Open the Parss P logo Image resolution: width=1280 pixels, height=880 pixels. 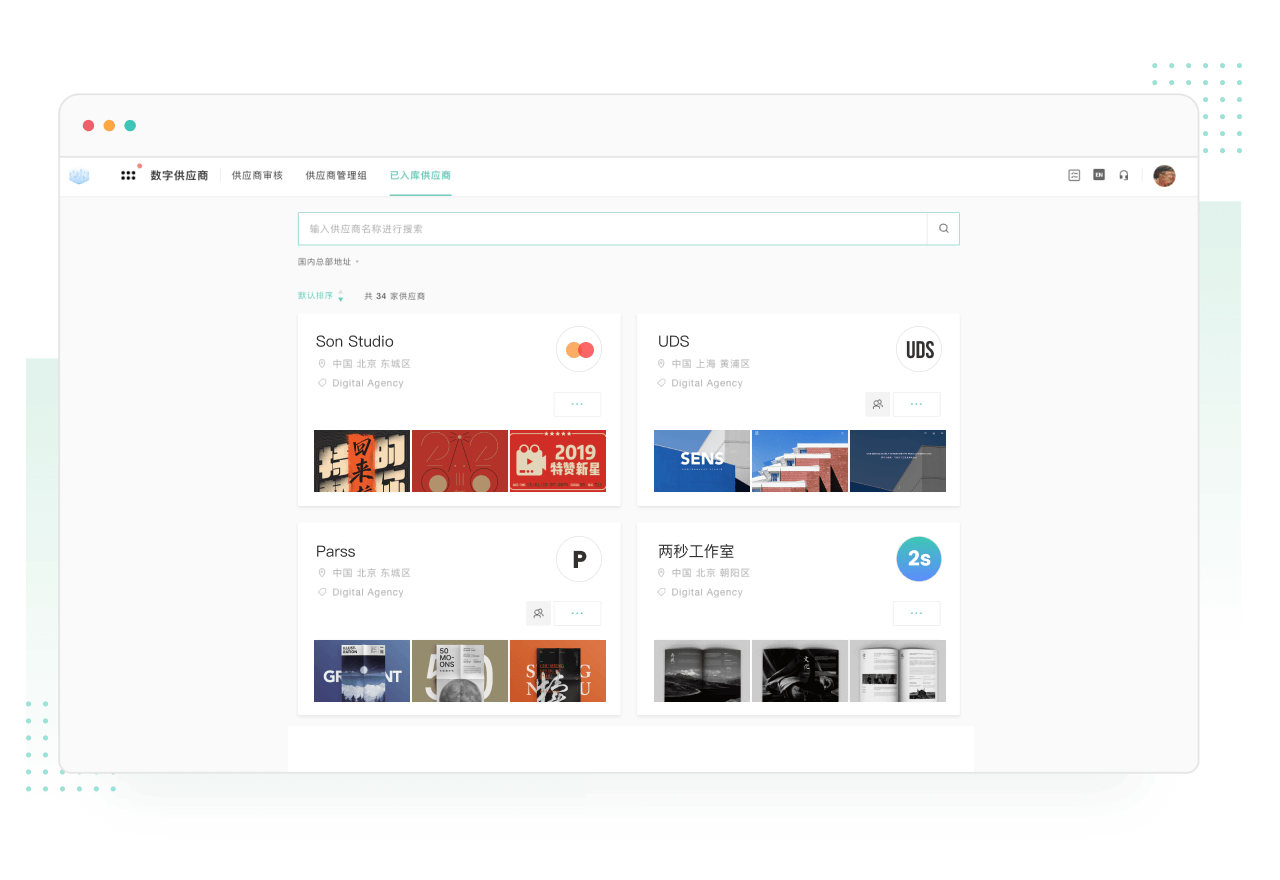pos(579,560)
